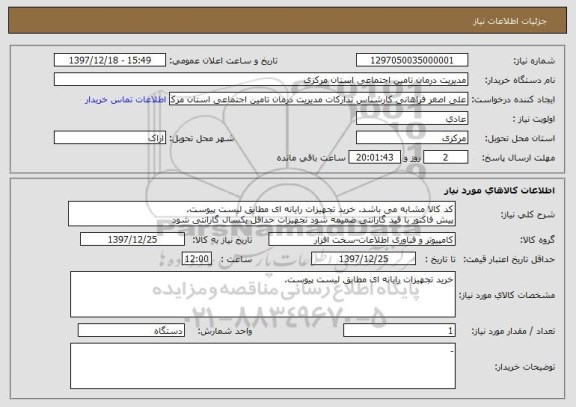576x407 pixels.
Task: Click the ایجاد کننده درخواست label
Action: [514, 100]
